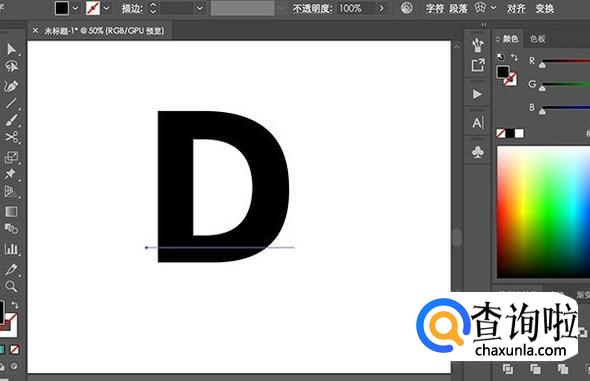Pick a color from the spectrum
Image resolution: width=590 pixels, height=381 pixels.
543,212
